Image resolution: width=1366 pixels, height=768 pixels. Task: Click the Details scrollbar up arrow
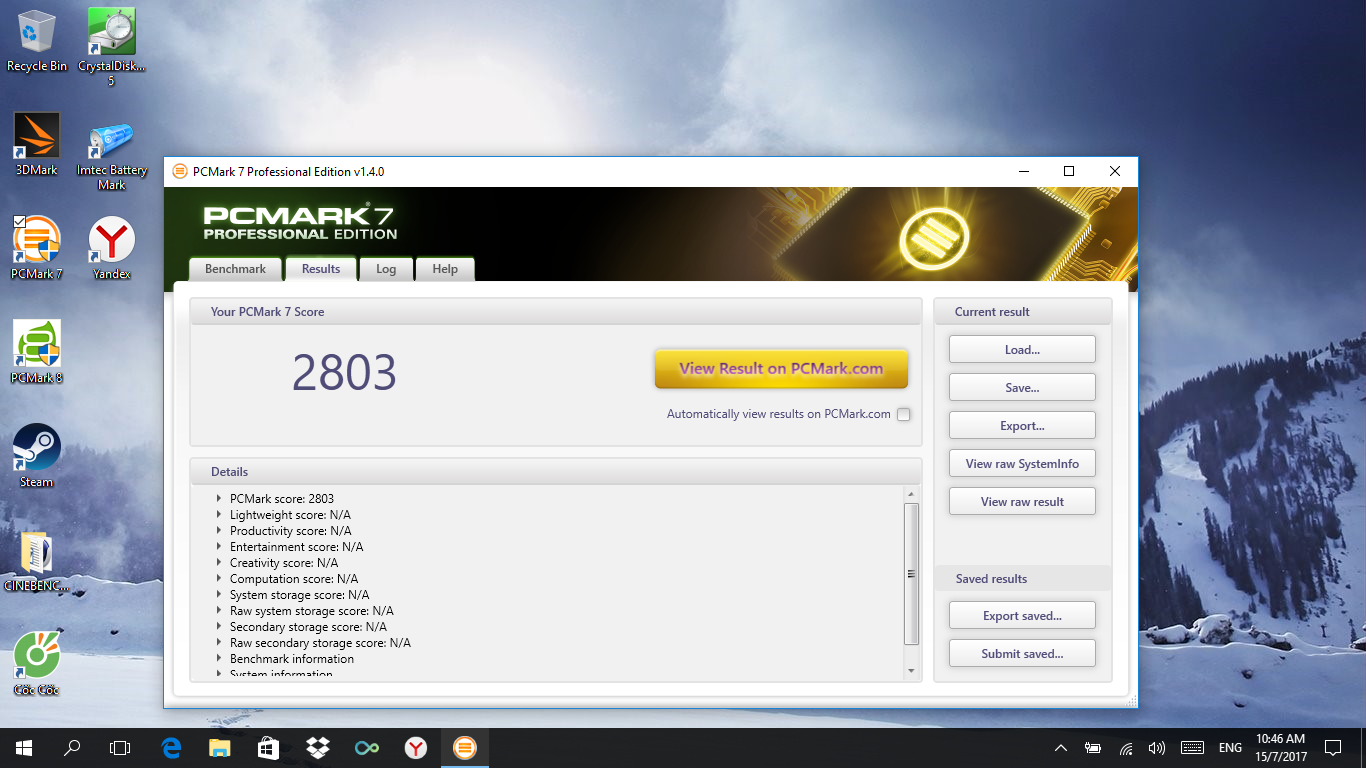point(911,494)
